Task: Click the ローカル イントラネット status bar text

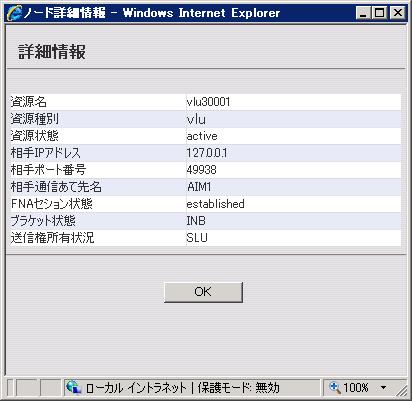Action: point(136,388)
